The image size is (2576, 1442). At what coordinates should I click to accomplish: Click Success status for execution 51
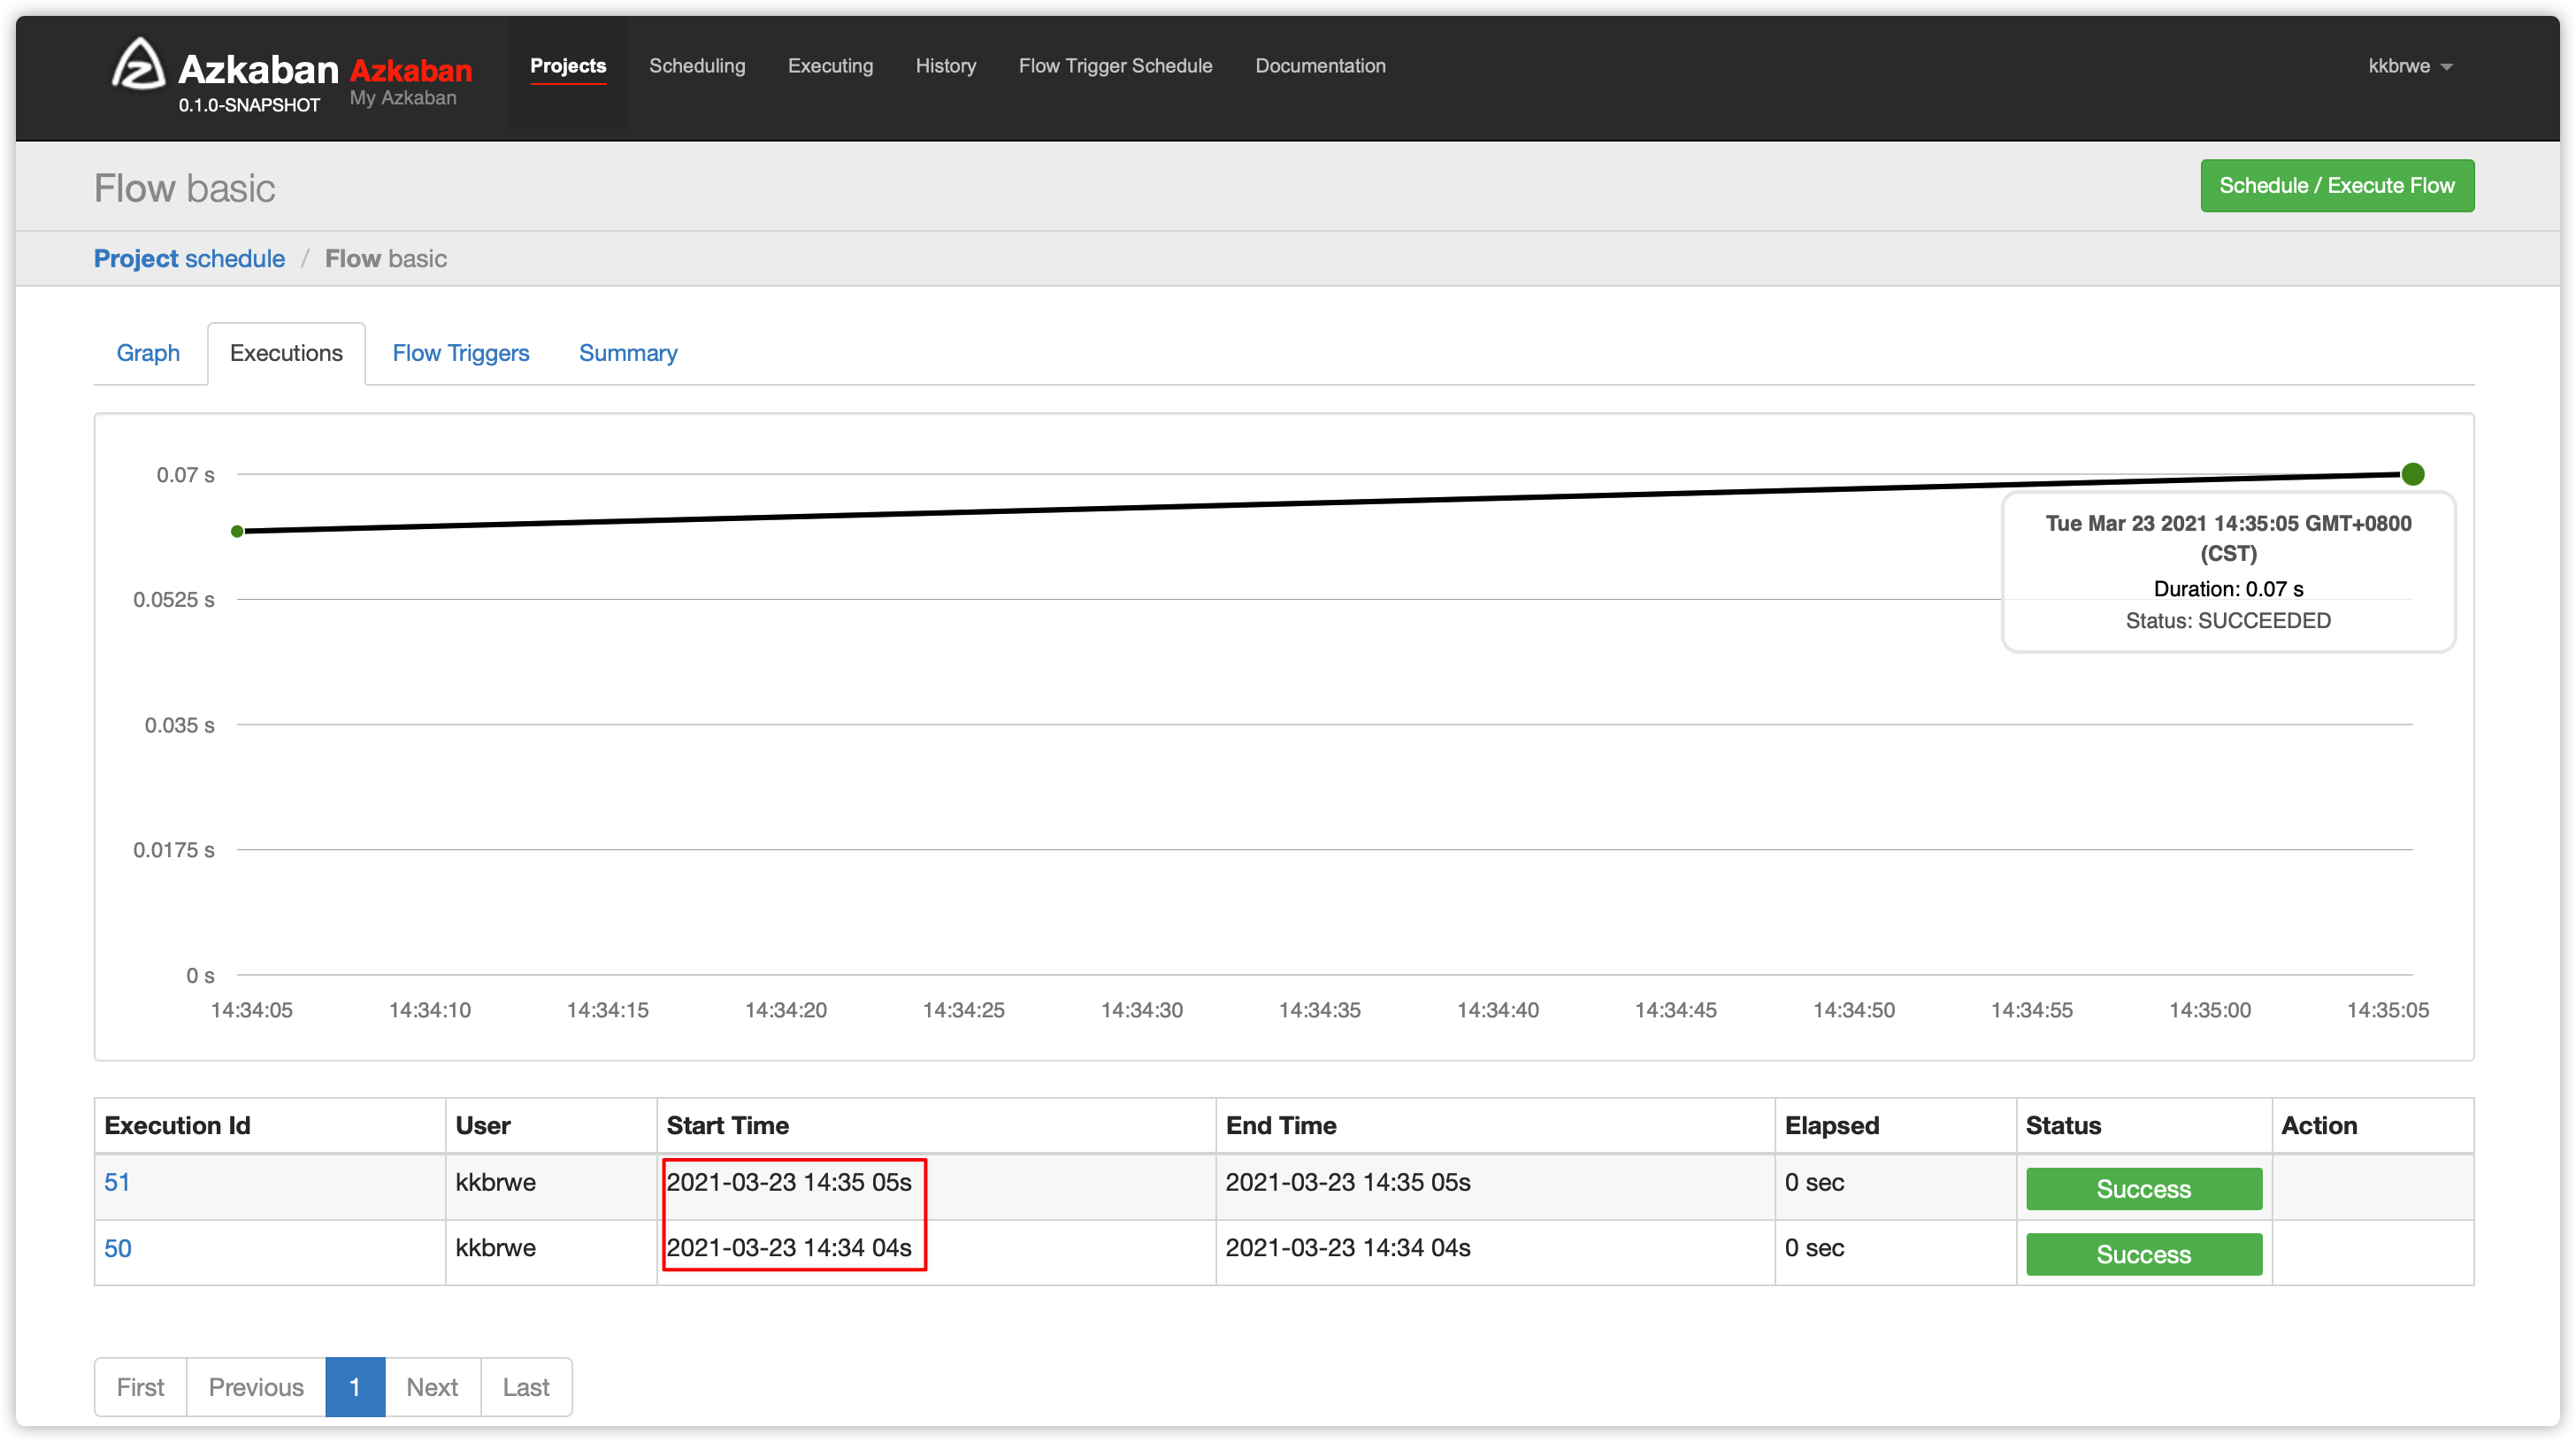click(2143, 1189)
